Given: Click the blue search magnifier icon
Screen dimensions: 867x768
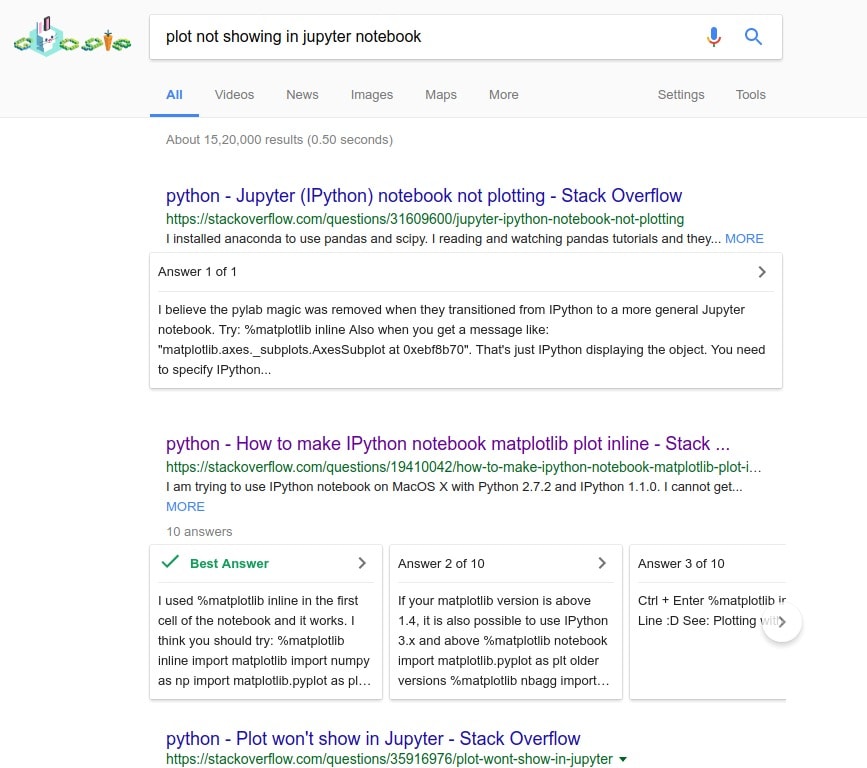Looking at the screenshot, I should point(753,37).
